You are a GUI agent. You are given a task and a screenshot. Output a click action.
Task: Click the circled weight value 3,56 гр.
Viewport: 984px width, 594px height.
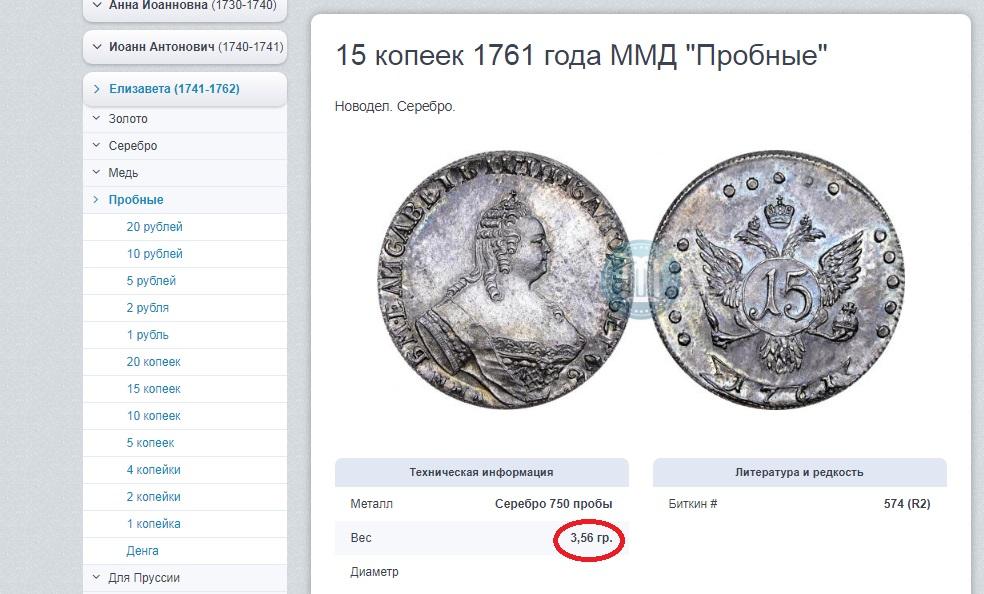click(591, 538)
